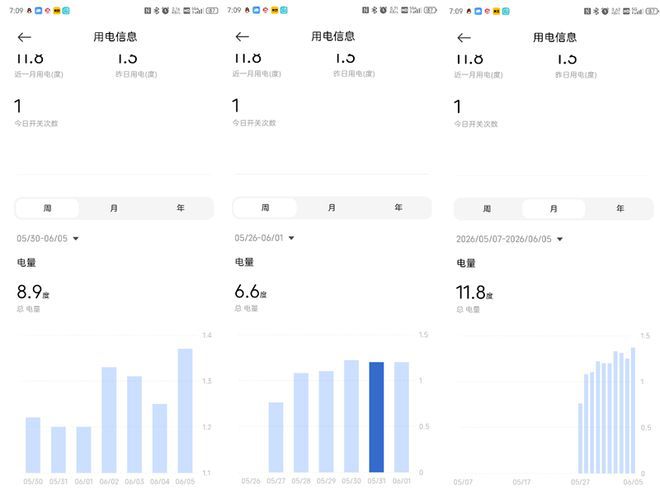660x504 pixels.
Task: Tap the 06/02 bar in the 8.9度 chart
Action: click(x=109, y=420)
